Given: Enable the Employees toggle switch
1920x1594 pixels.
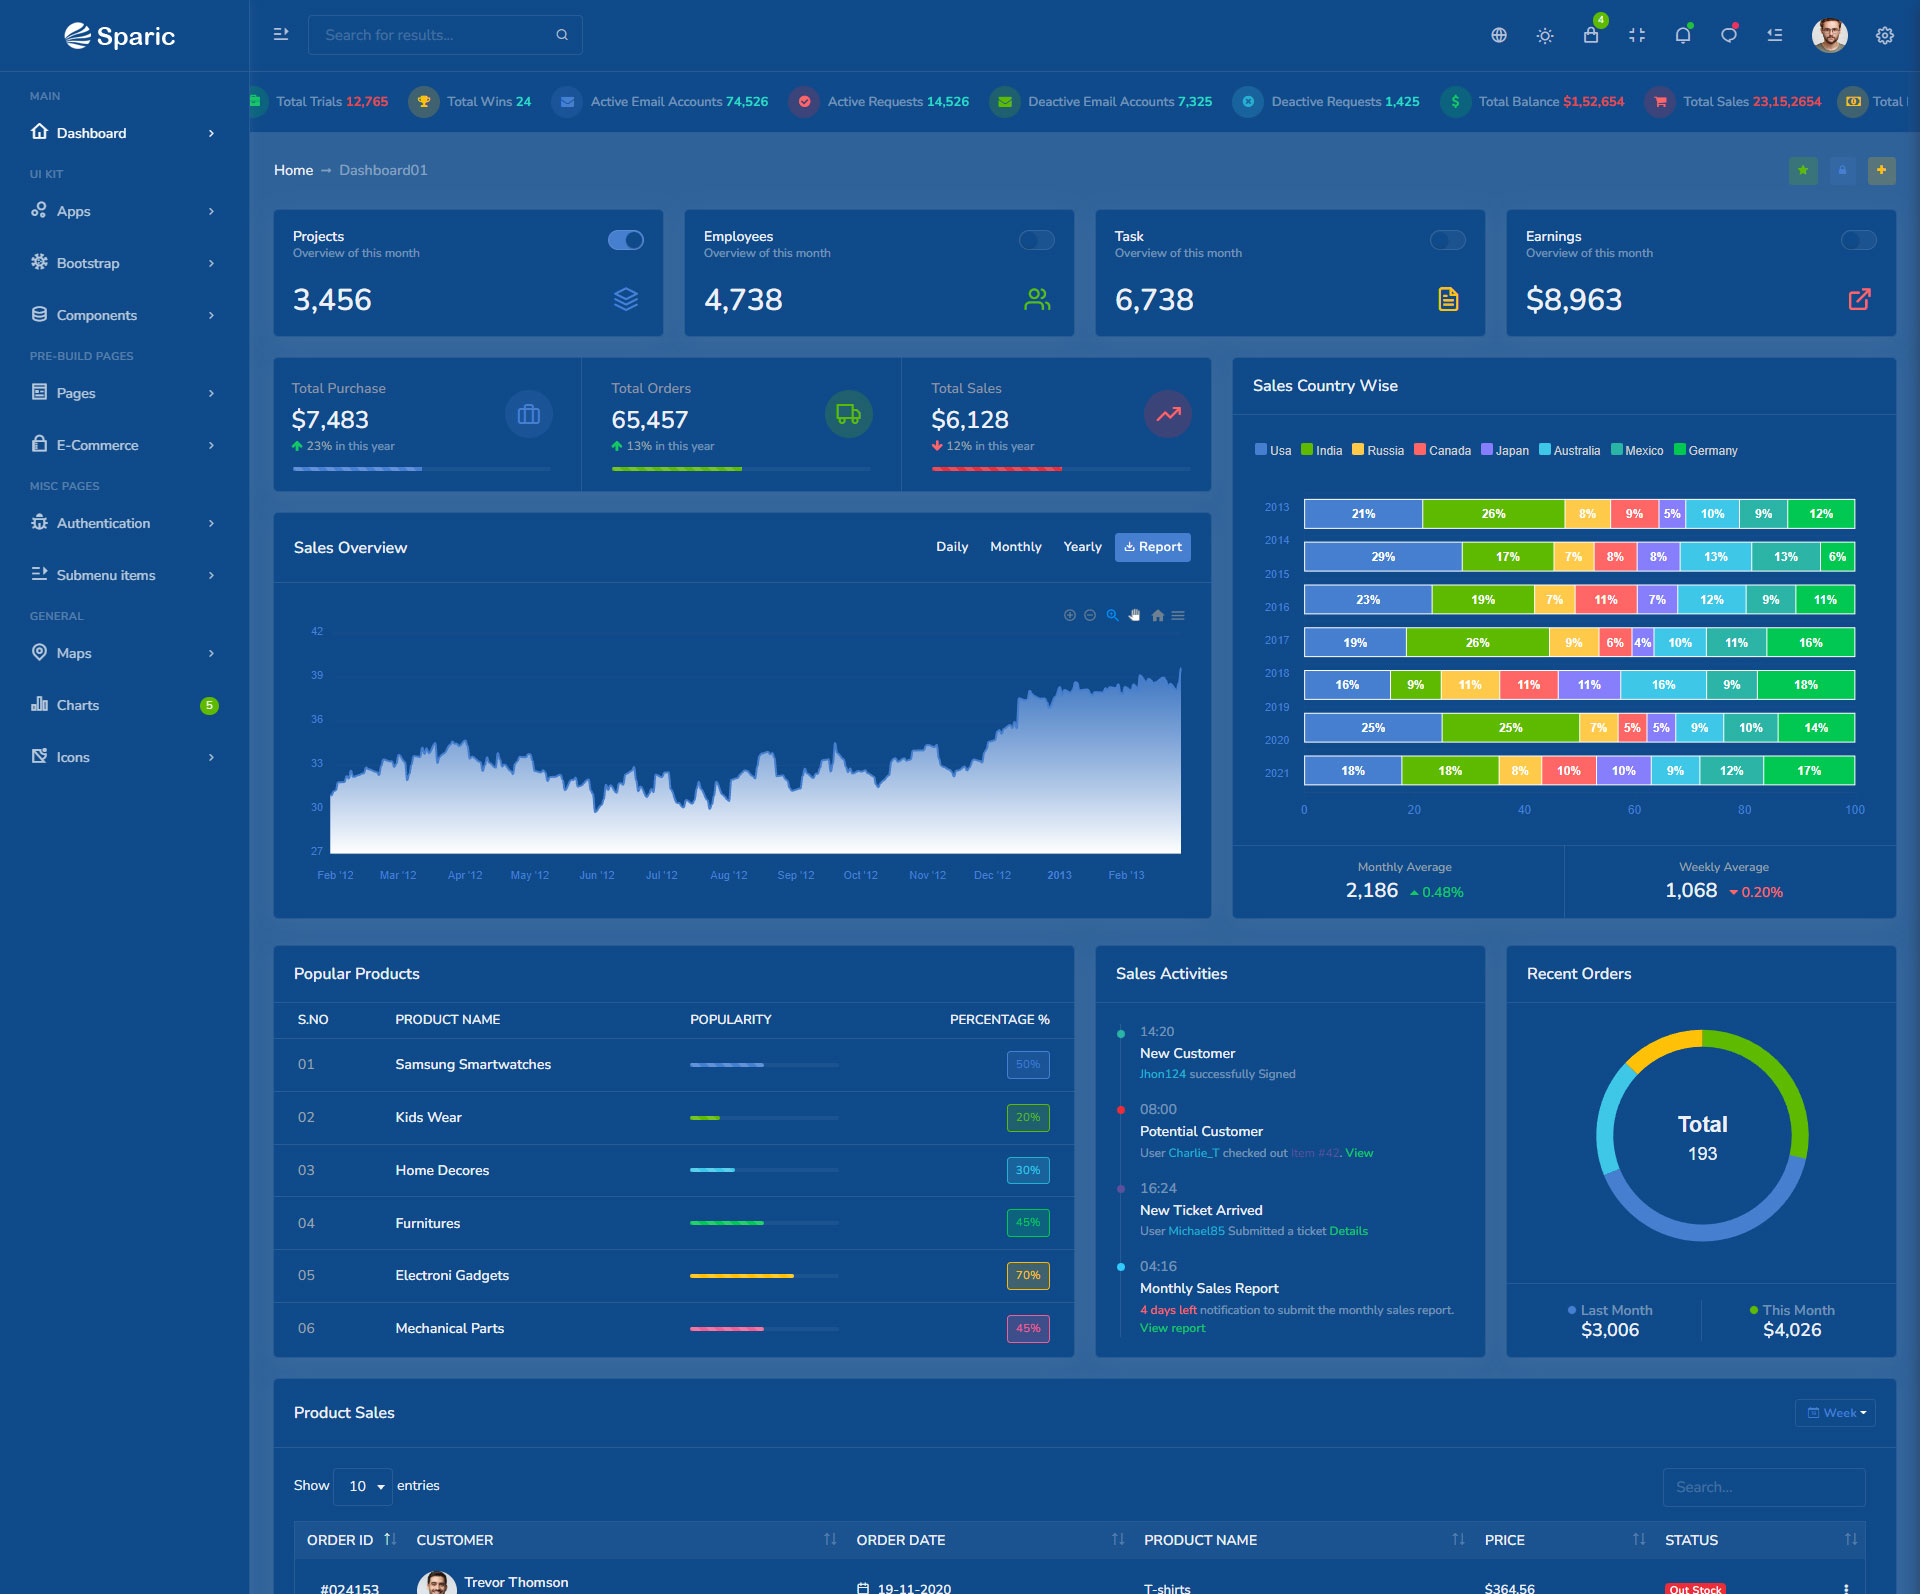Looking at the screenshot, I should click(x=1036, y=240).
